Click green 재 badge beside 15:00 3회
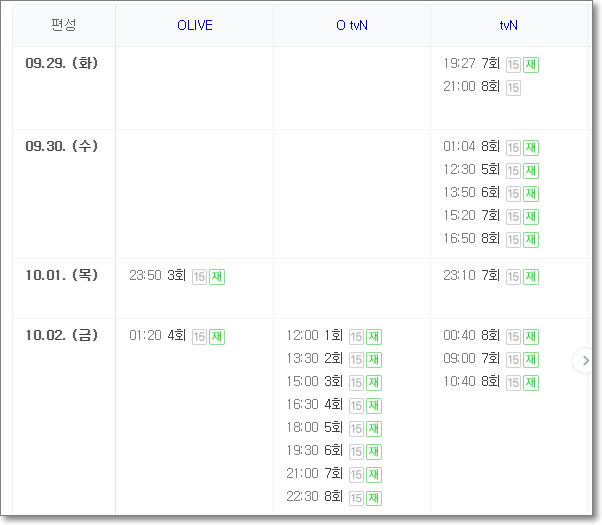The image size is (602, 525). click(x=374, y=383)
